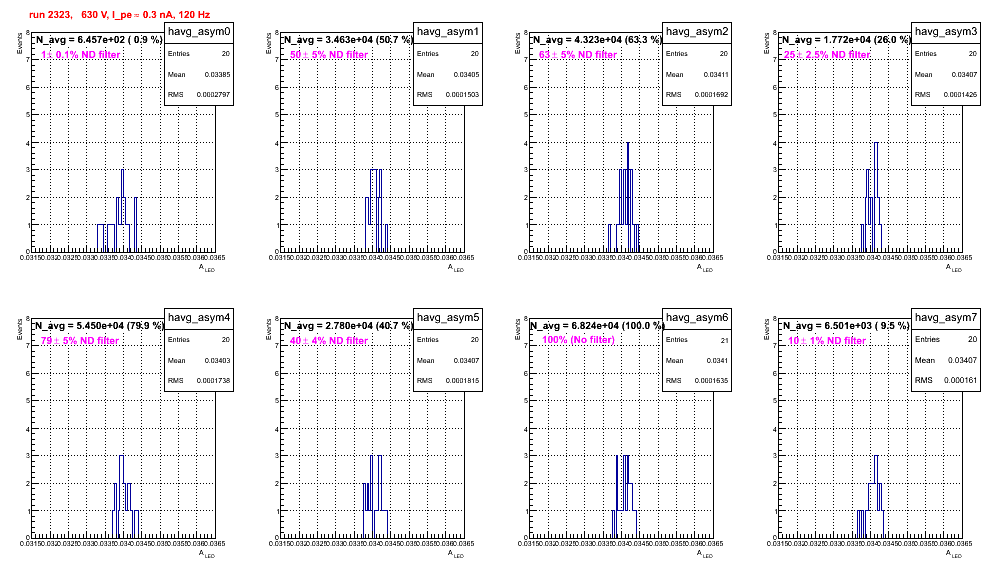Click the 100% (No filter) label
Viewport: 996px width, 572px height.
578,340
